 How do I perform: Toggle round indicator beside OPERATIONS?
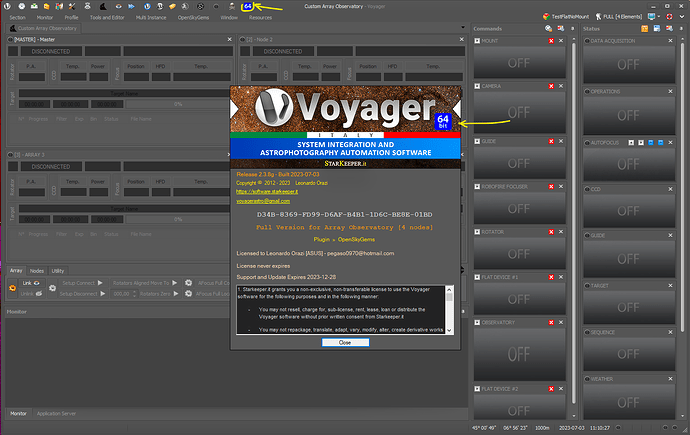[587, 91]
